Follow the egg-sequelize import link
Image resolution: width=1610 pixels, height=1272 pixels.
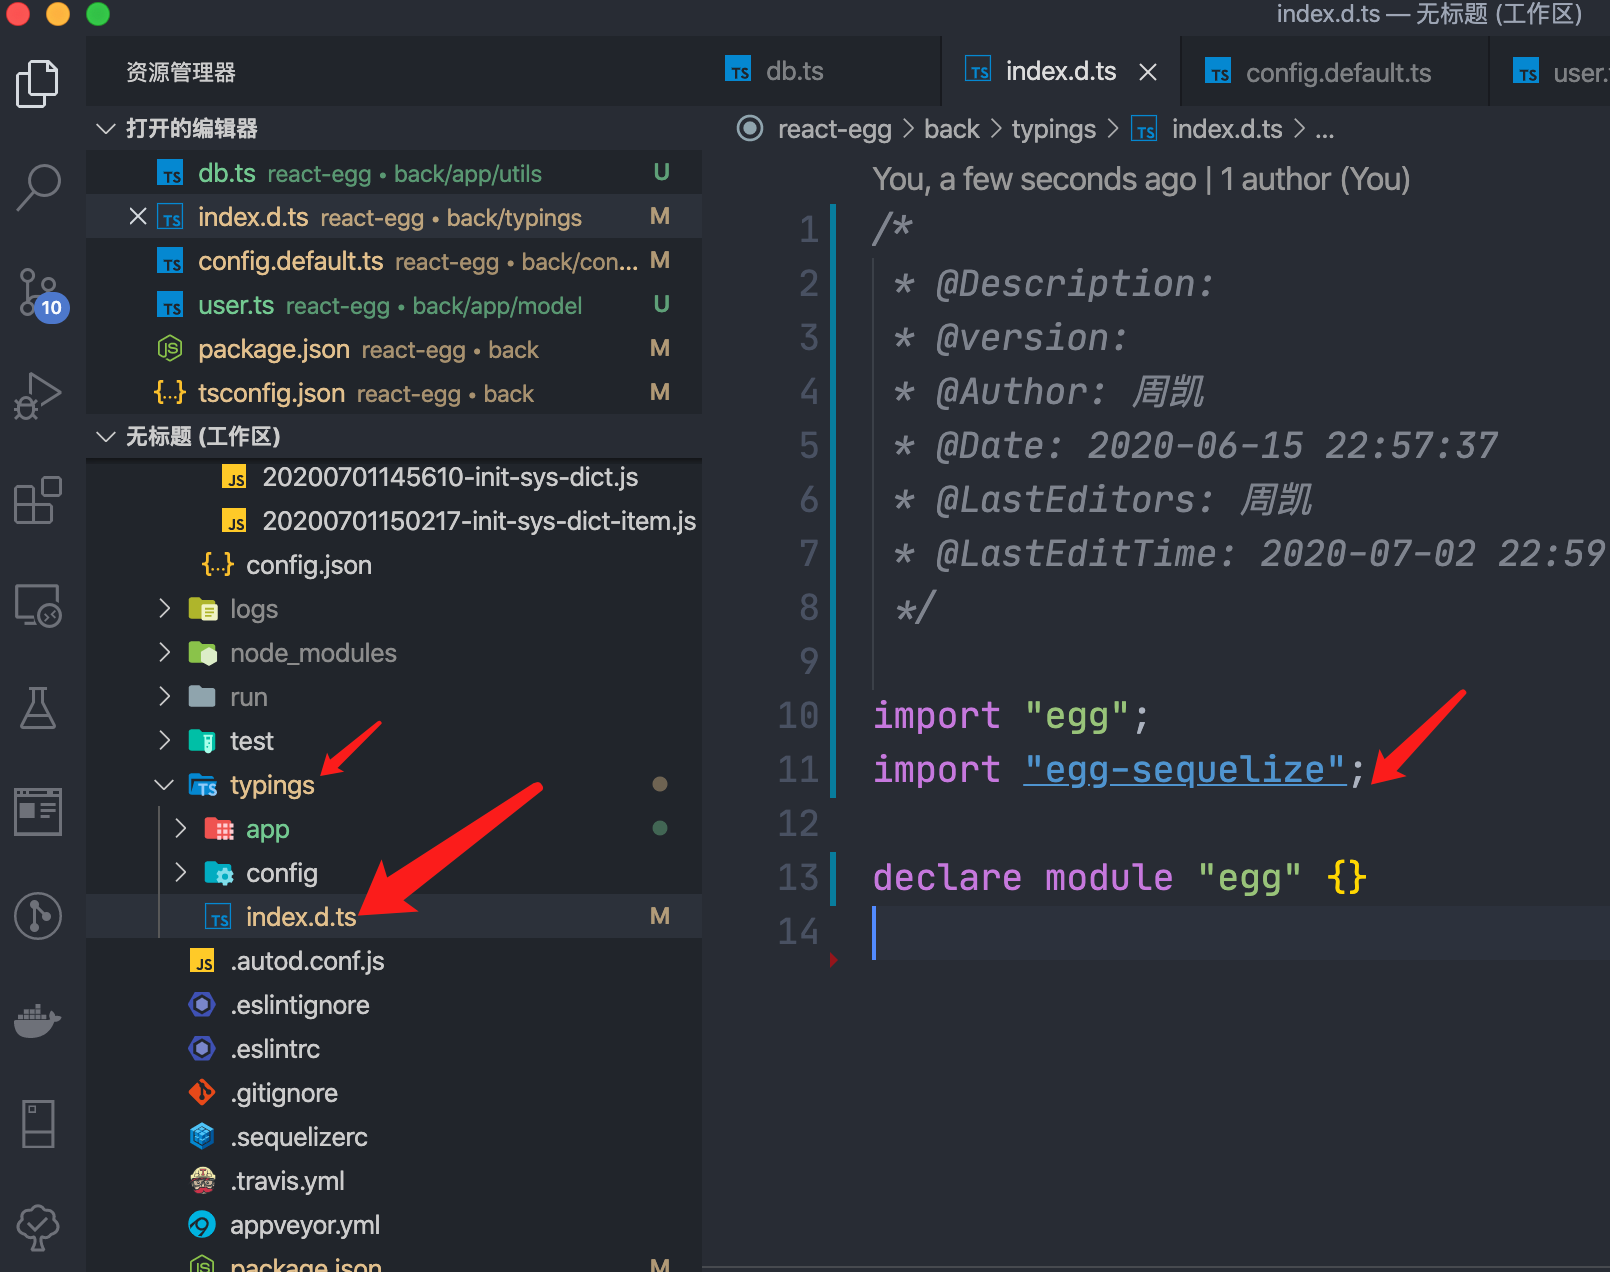[x=1184, y=769]
